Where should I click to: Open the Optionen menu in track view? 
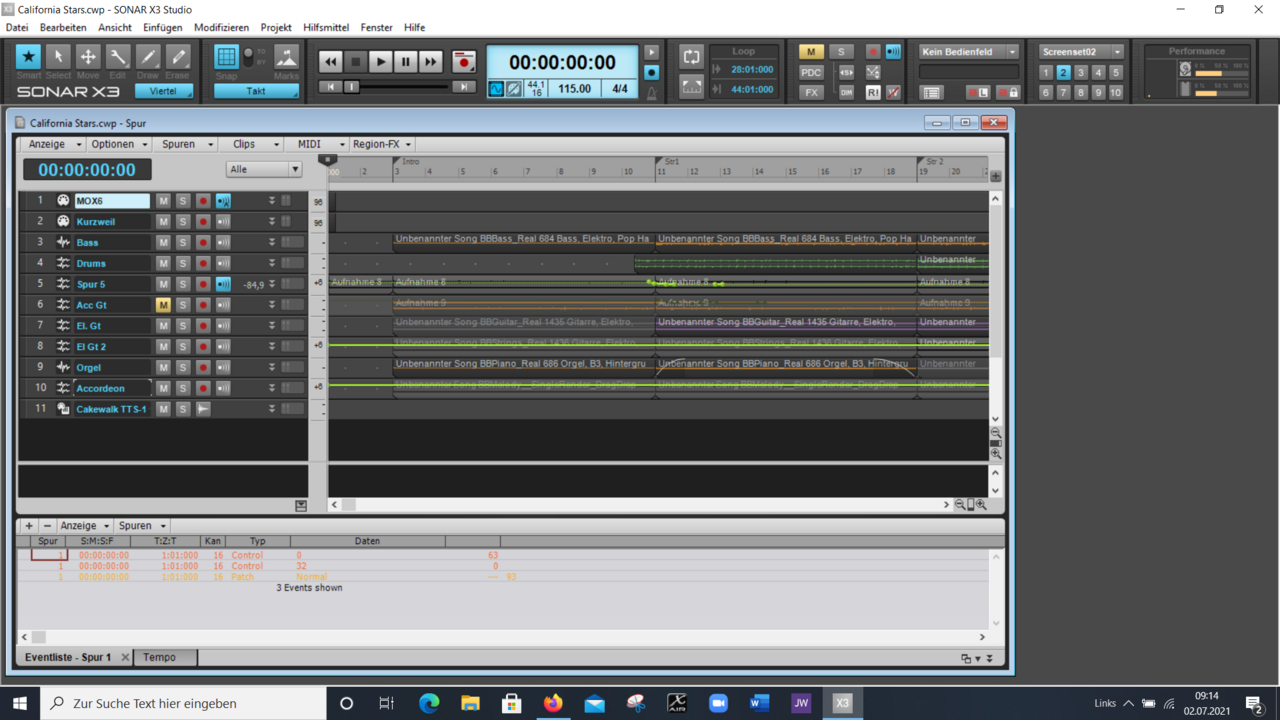119,144
